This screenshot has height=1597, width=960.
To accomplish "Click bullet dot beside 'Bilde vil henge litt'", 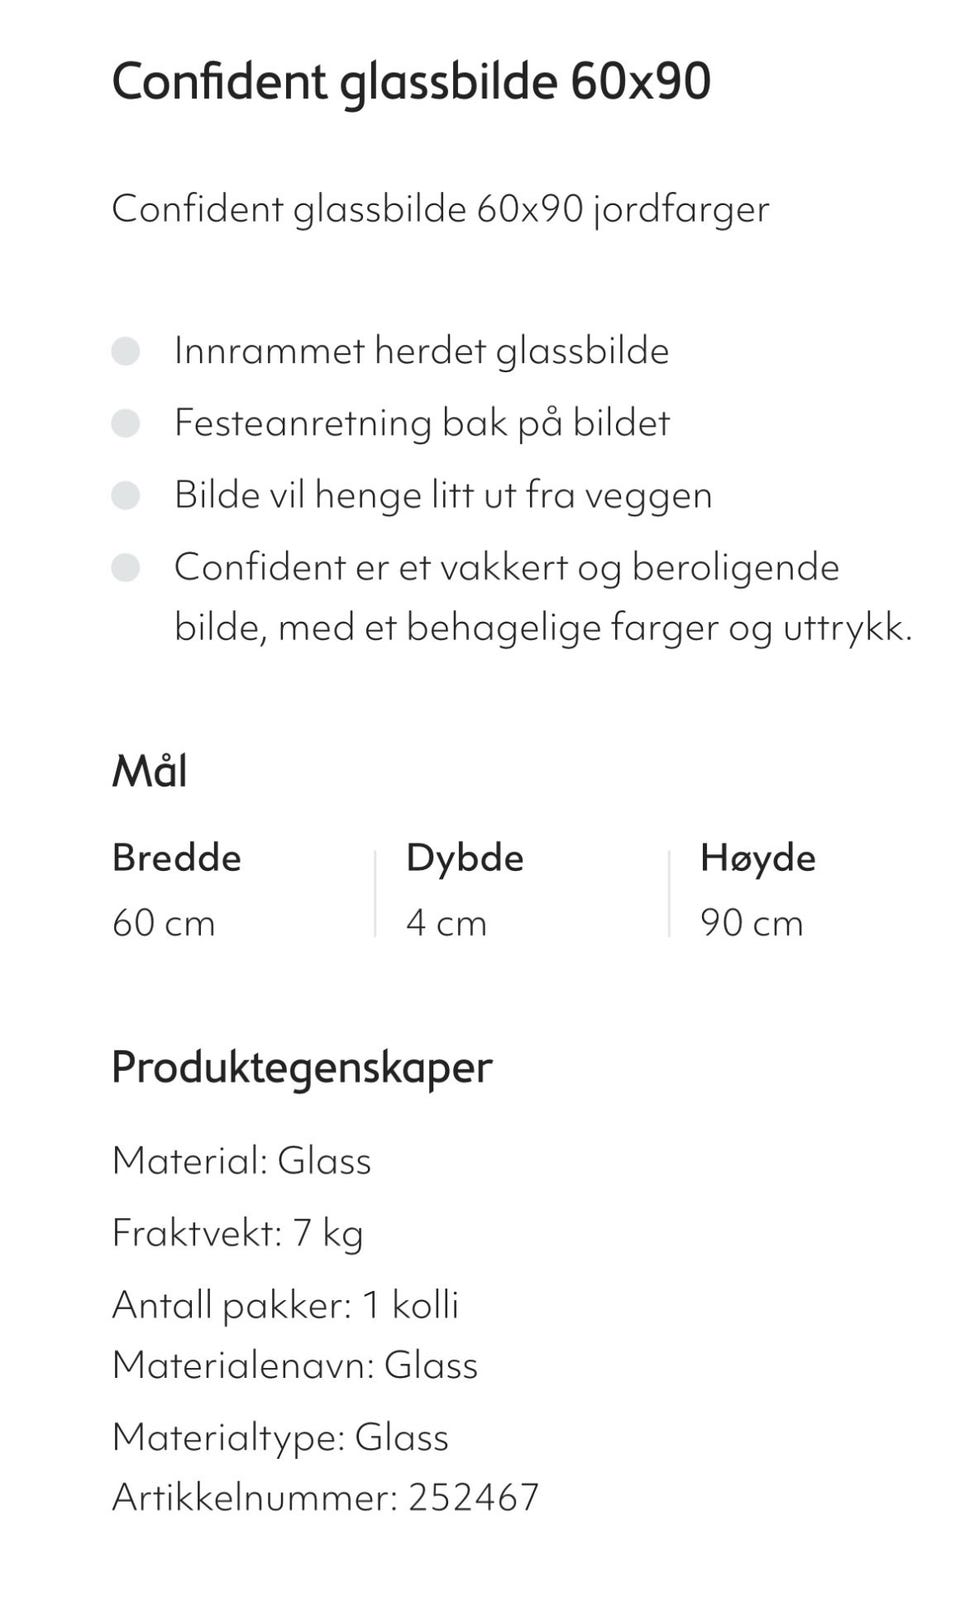I will tap(125, 495).
